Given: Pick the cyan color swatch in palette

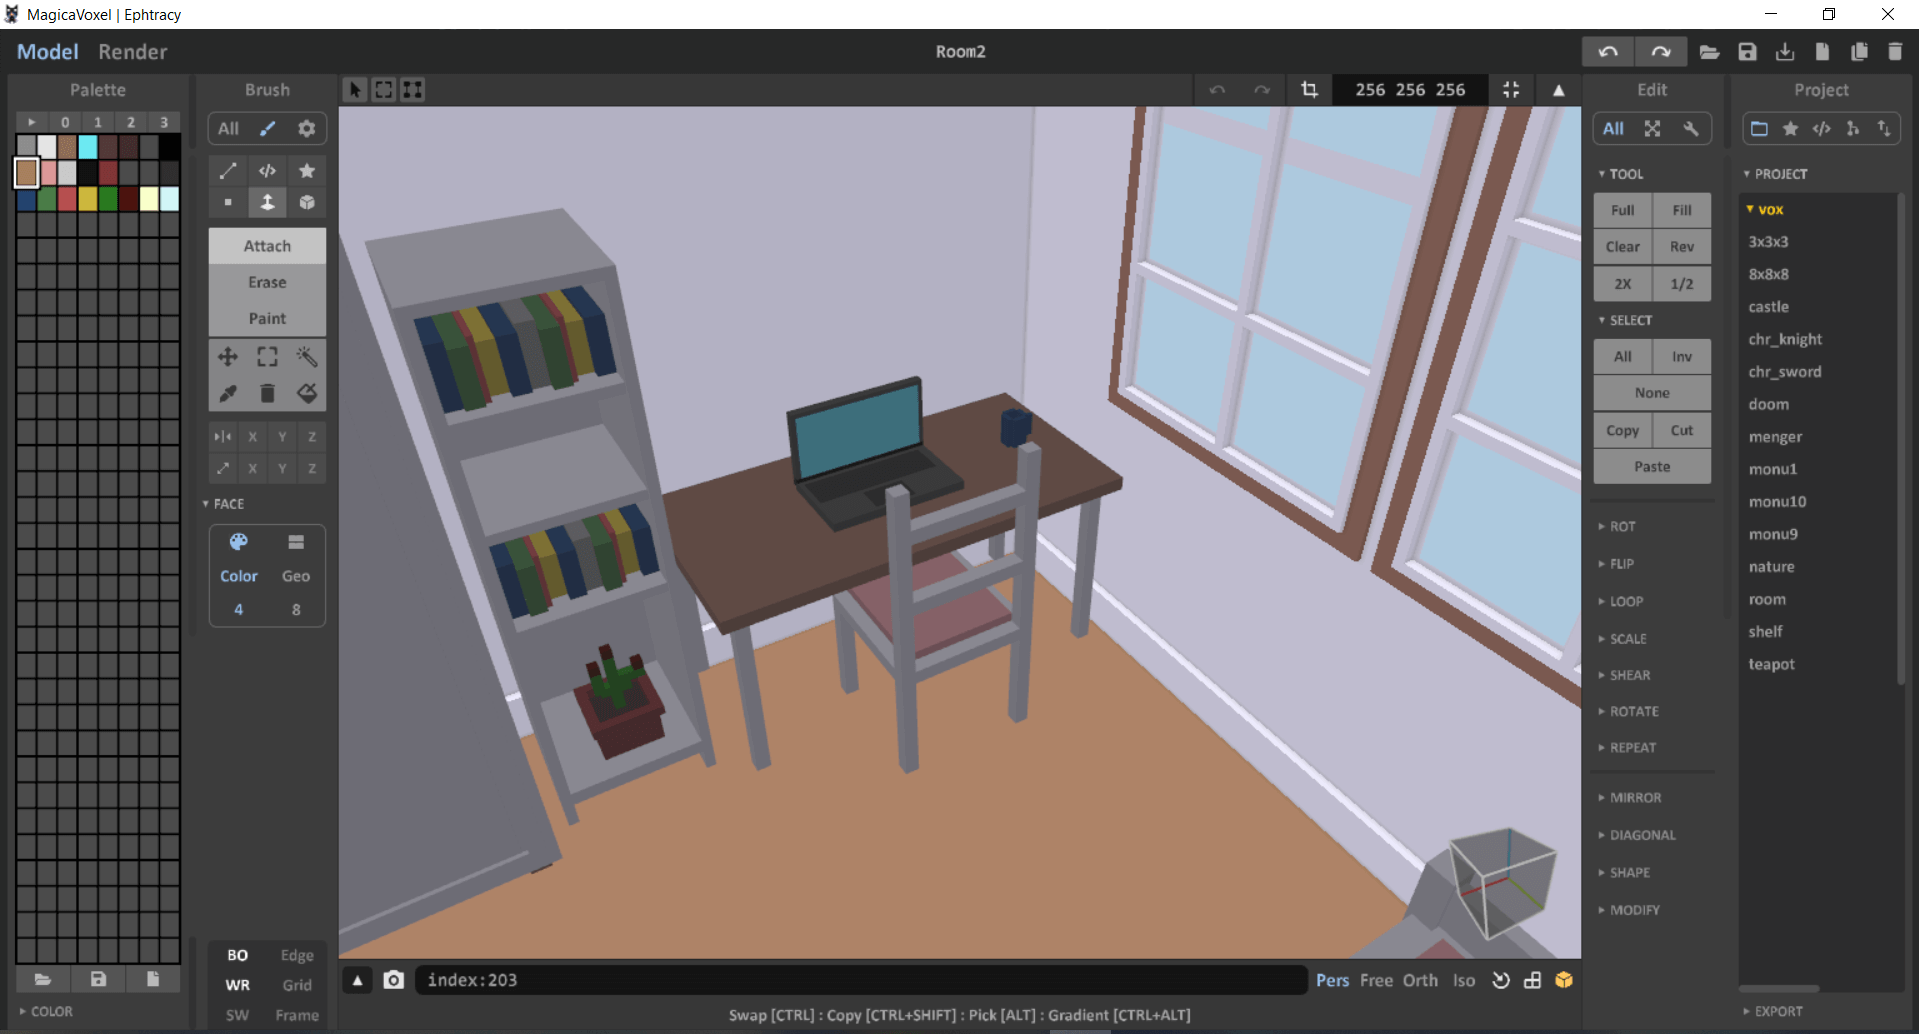Looking at the screenshot, I should tap(88, 147).
